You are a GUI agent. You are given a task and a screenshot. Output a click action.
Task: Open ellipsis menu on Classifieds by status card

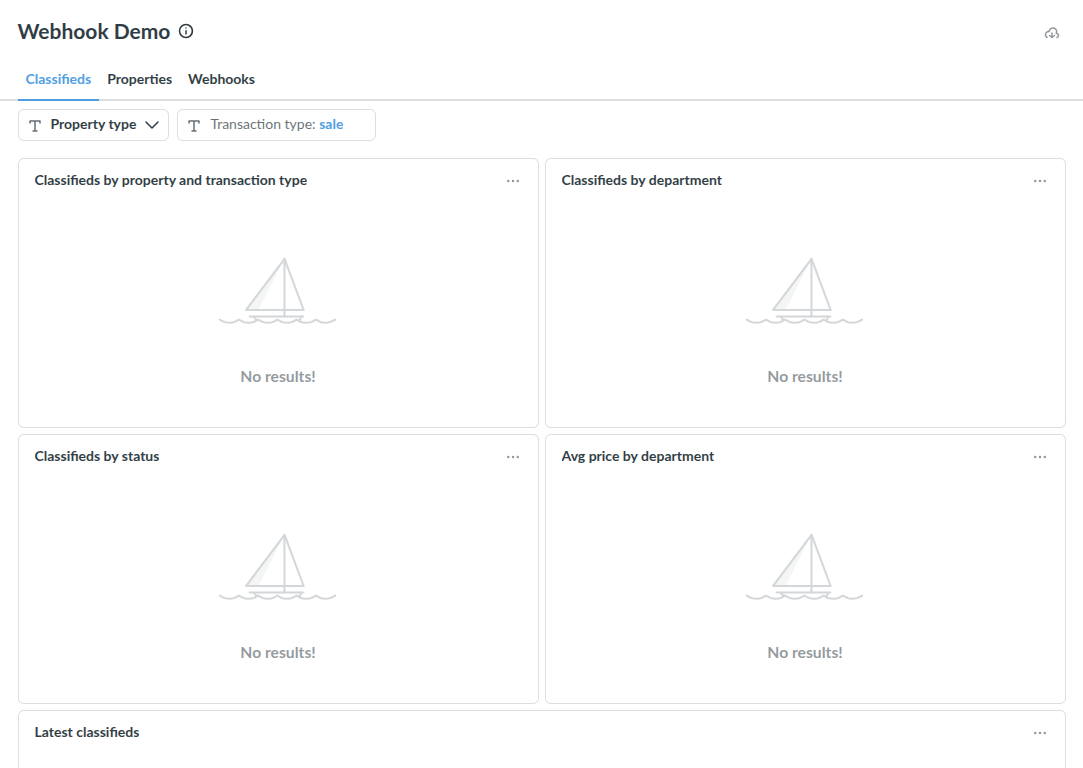[513, 457]
